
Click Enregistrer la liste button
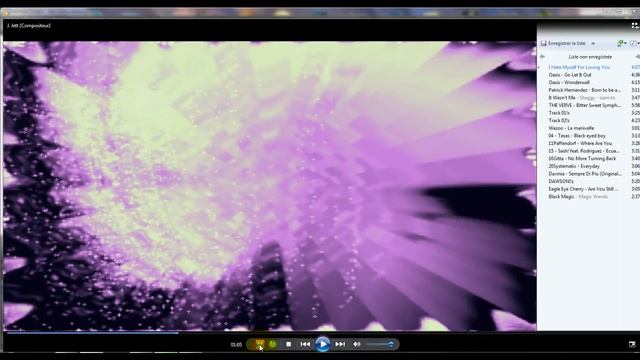pos(563,43)
